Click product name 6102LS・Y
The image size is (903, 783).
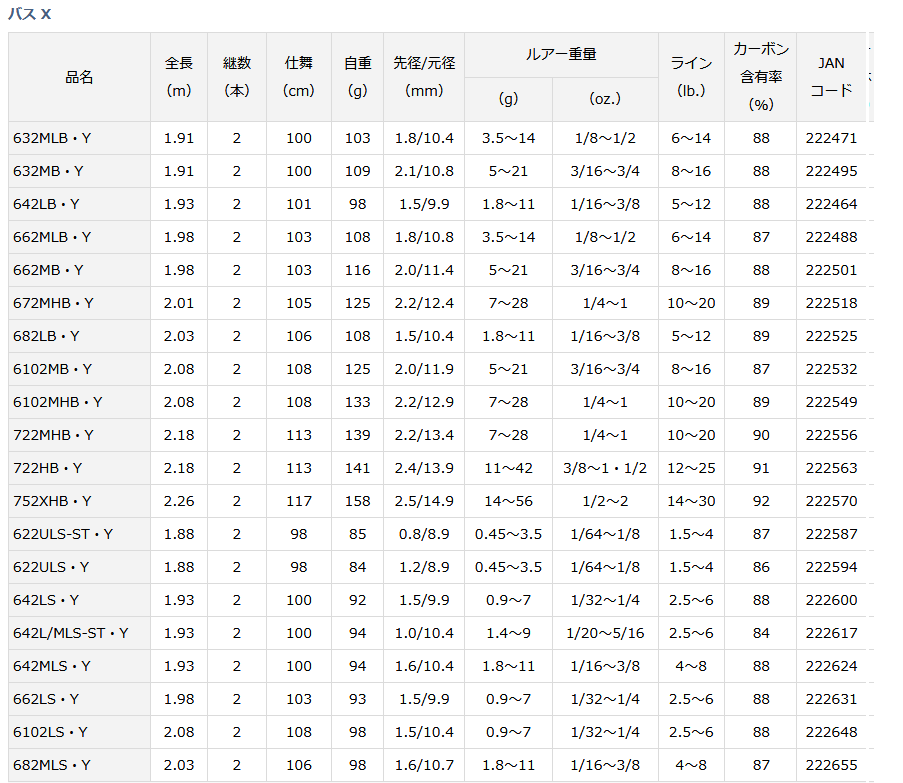tap(50, 732)
